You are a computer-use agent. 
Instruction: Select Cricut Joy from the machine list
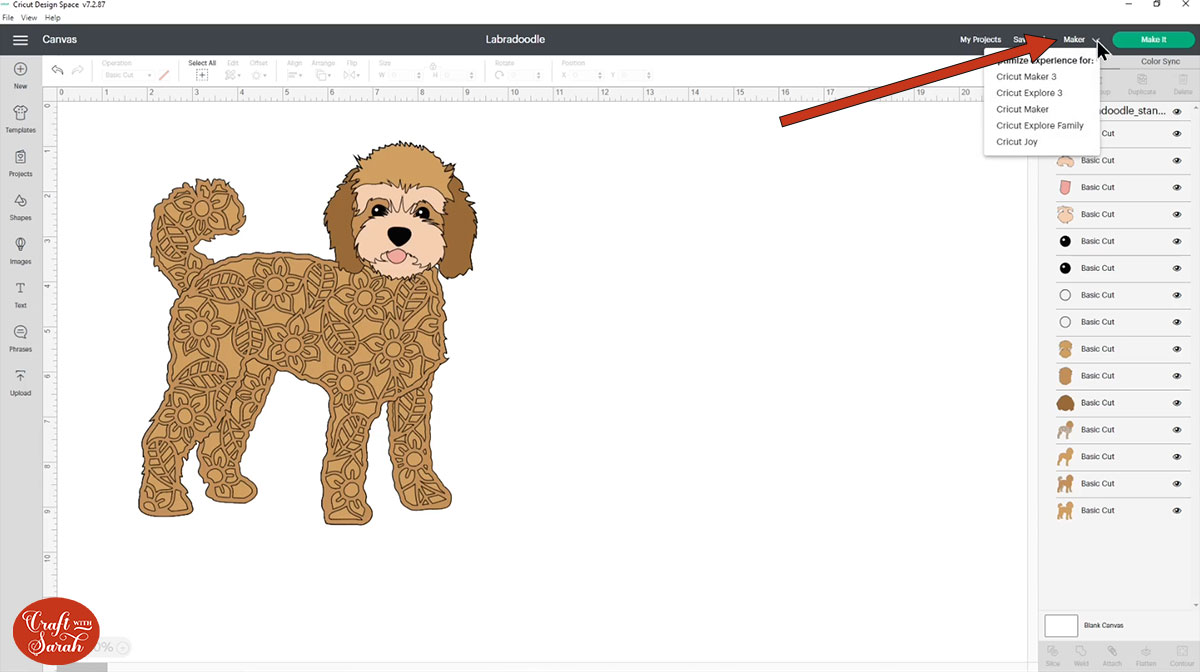click(1016, 142)
